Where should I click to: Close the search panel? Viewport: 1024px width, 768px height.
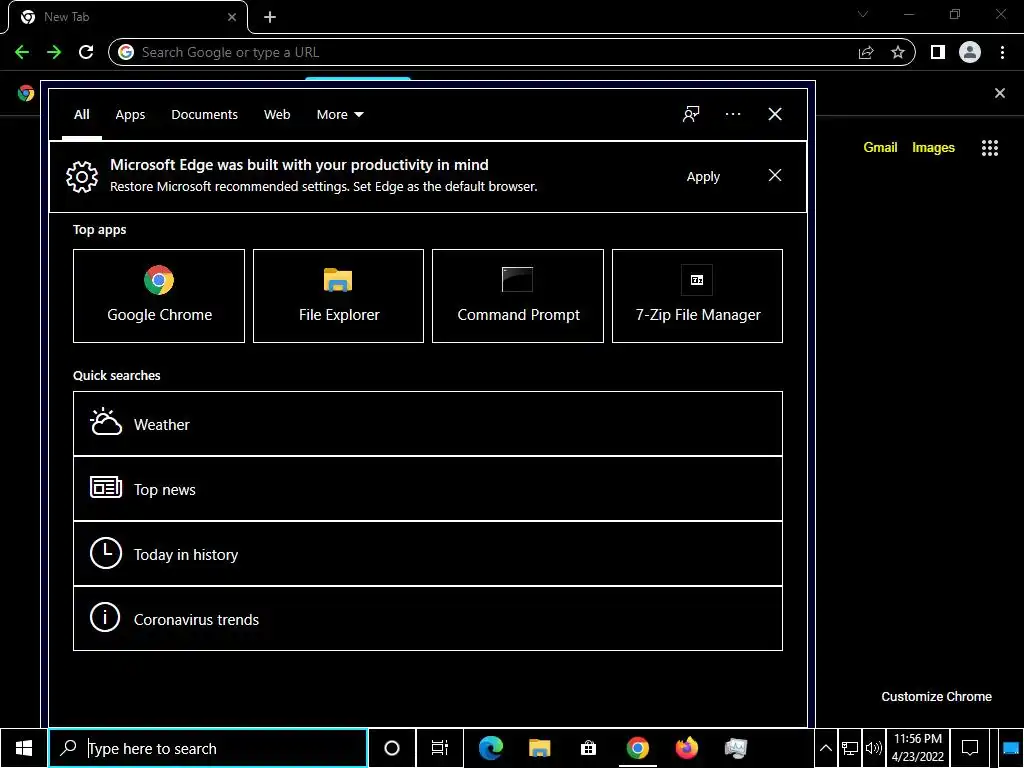[775, 114]
